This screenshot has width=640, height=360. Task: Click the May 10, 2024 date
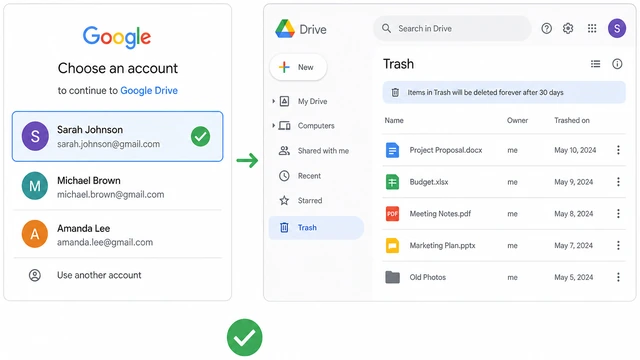(575, 150)
